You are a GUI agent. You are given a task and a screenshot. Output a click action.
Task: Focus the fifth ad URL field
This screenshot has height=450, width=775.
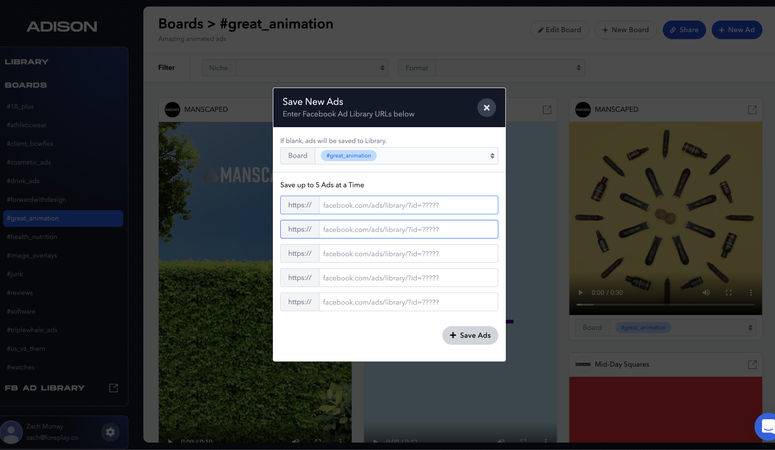[x=389, y=302]
